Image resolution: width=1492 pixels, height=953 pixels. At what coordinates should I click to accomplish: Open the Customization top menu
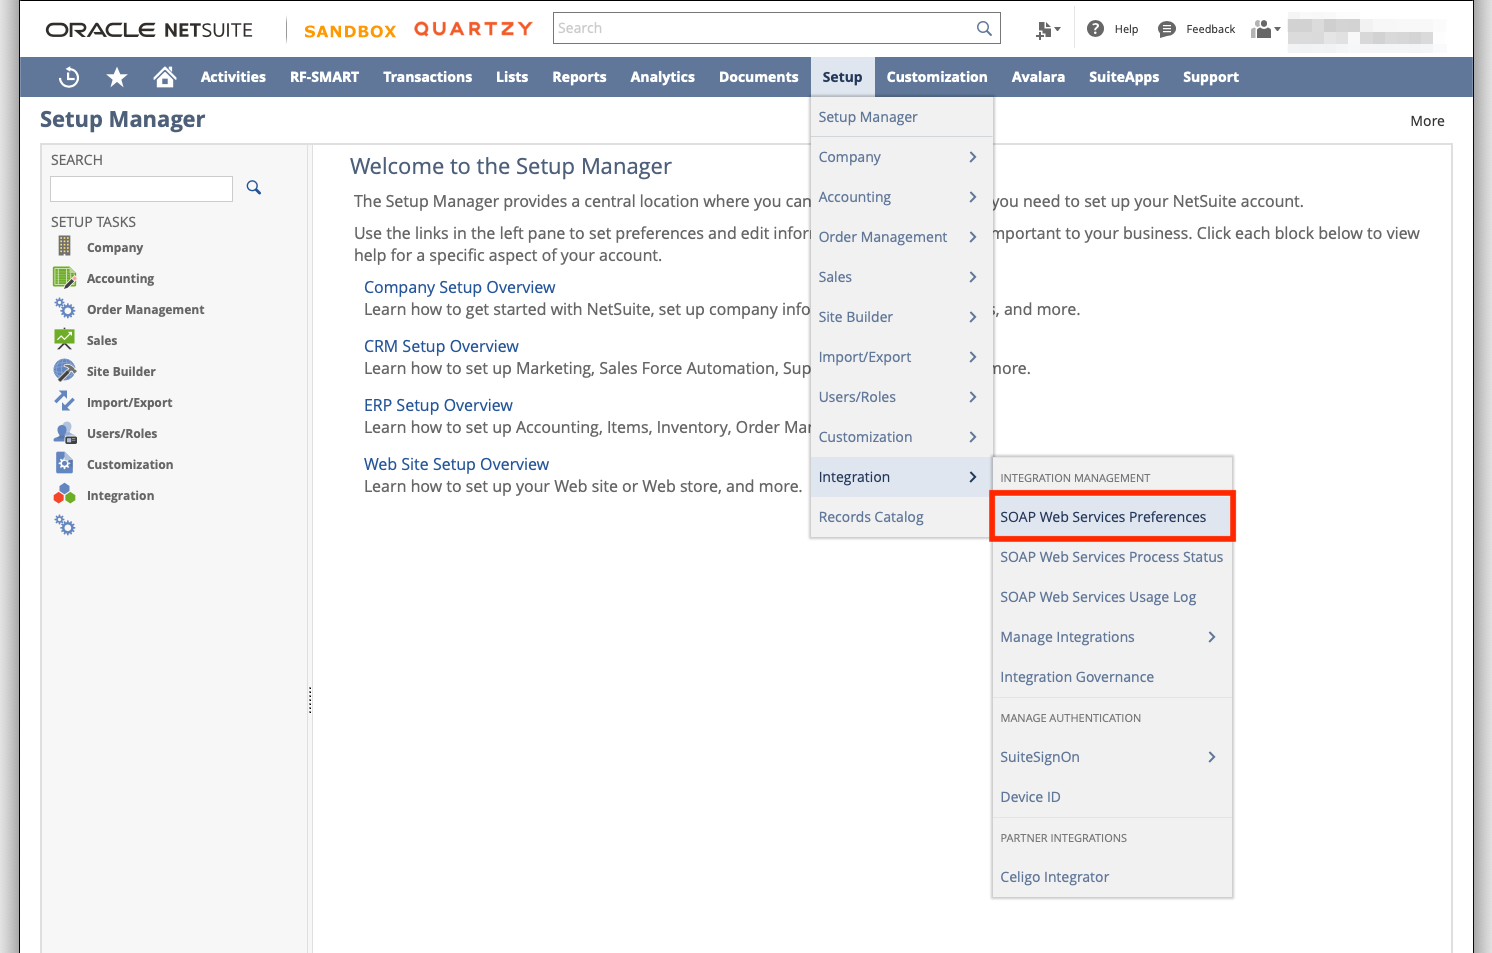[x=936, y=77]
